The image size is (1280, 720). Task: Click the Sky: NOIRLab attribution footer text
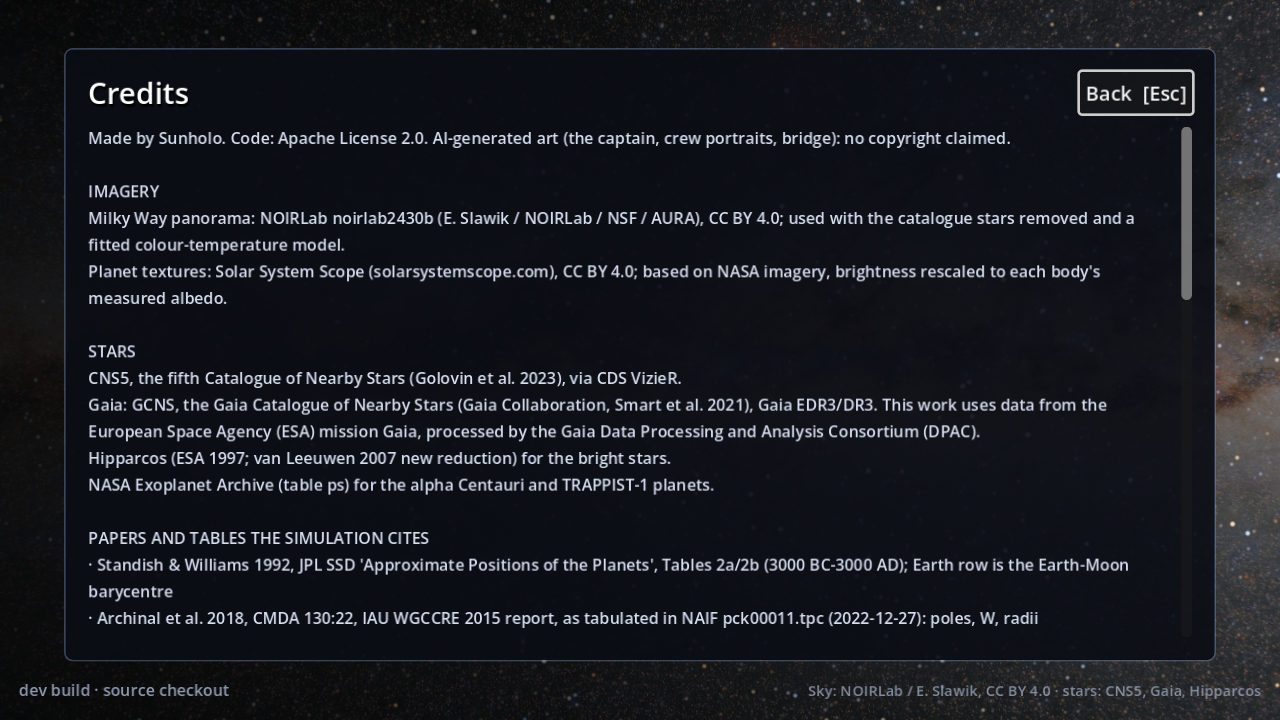1034,691
